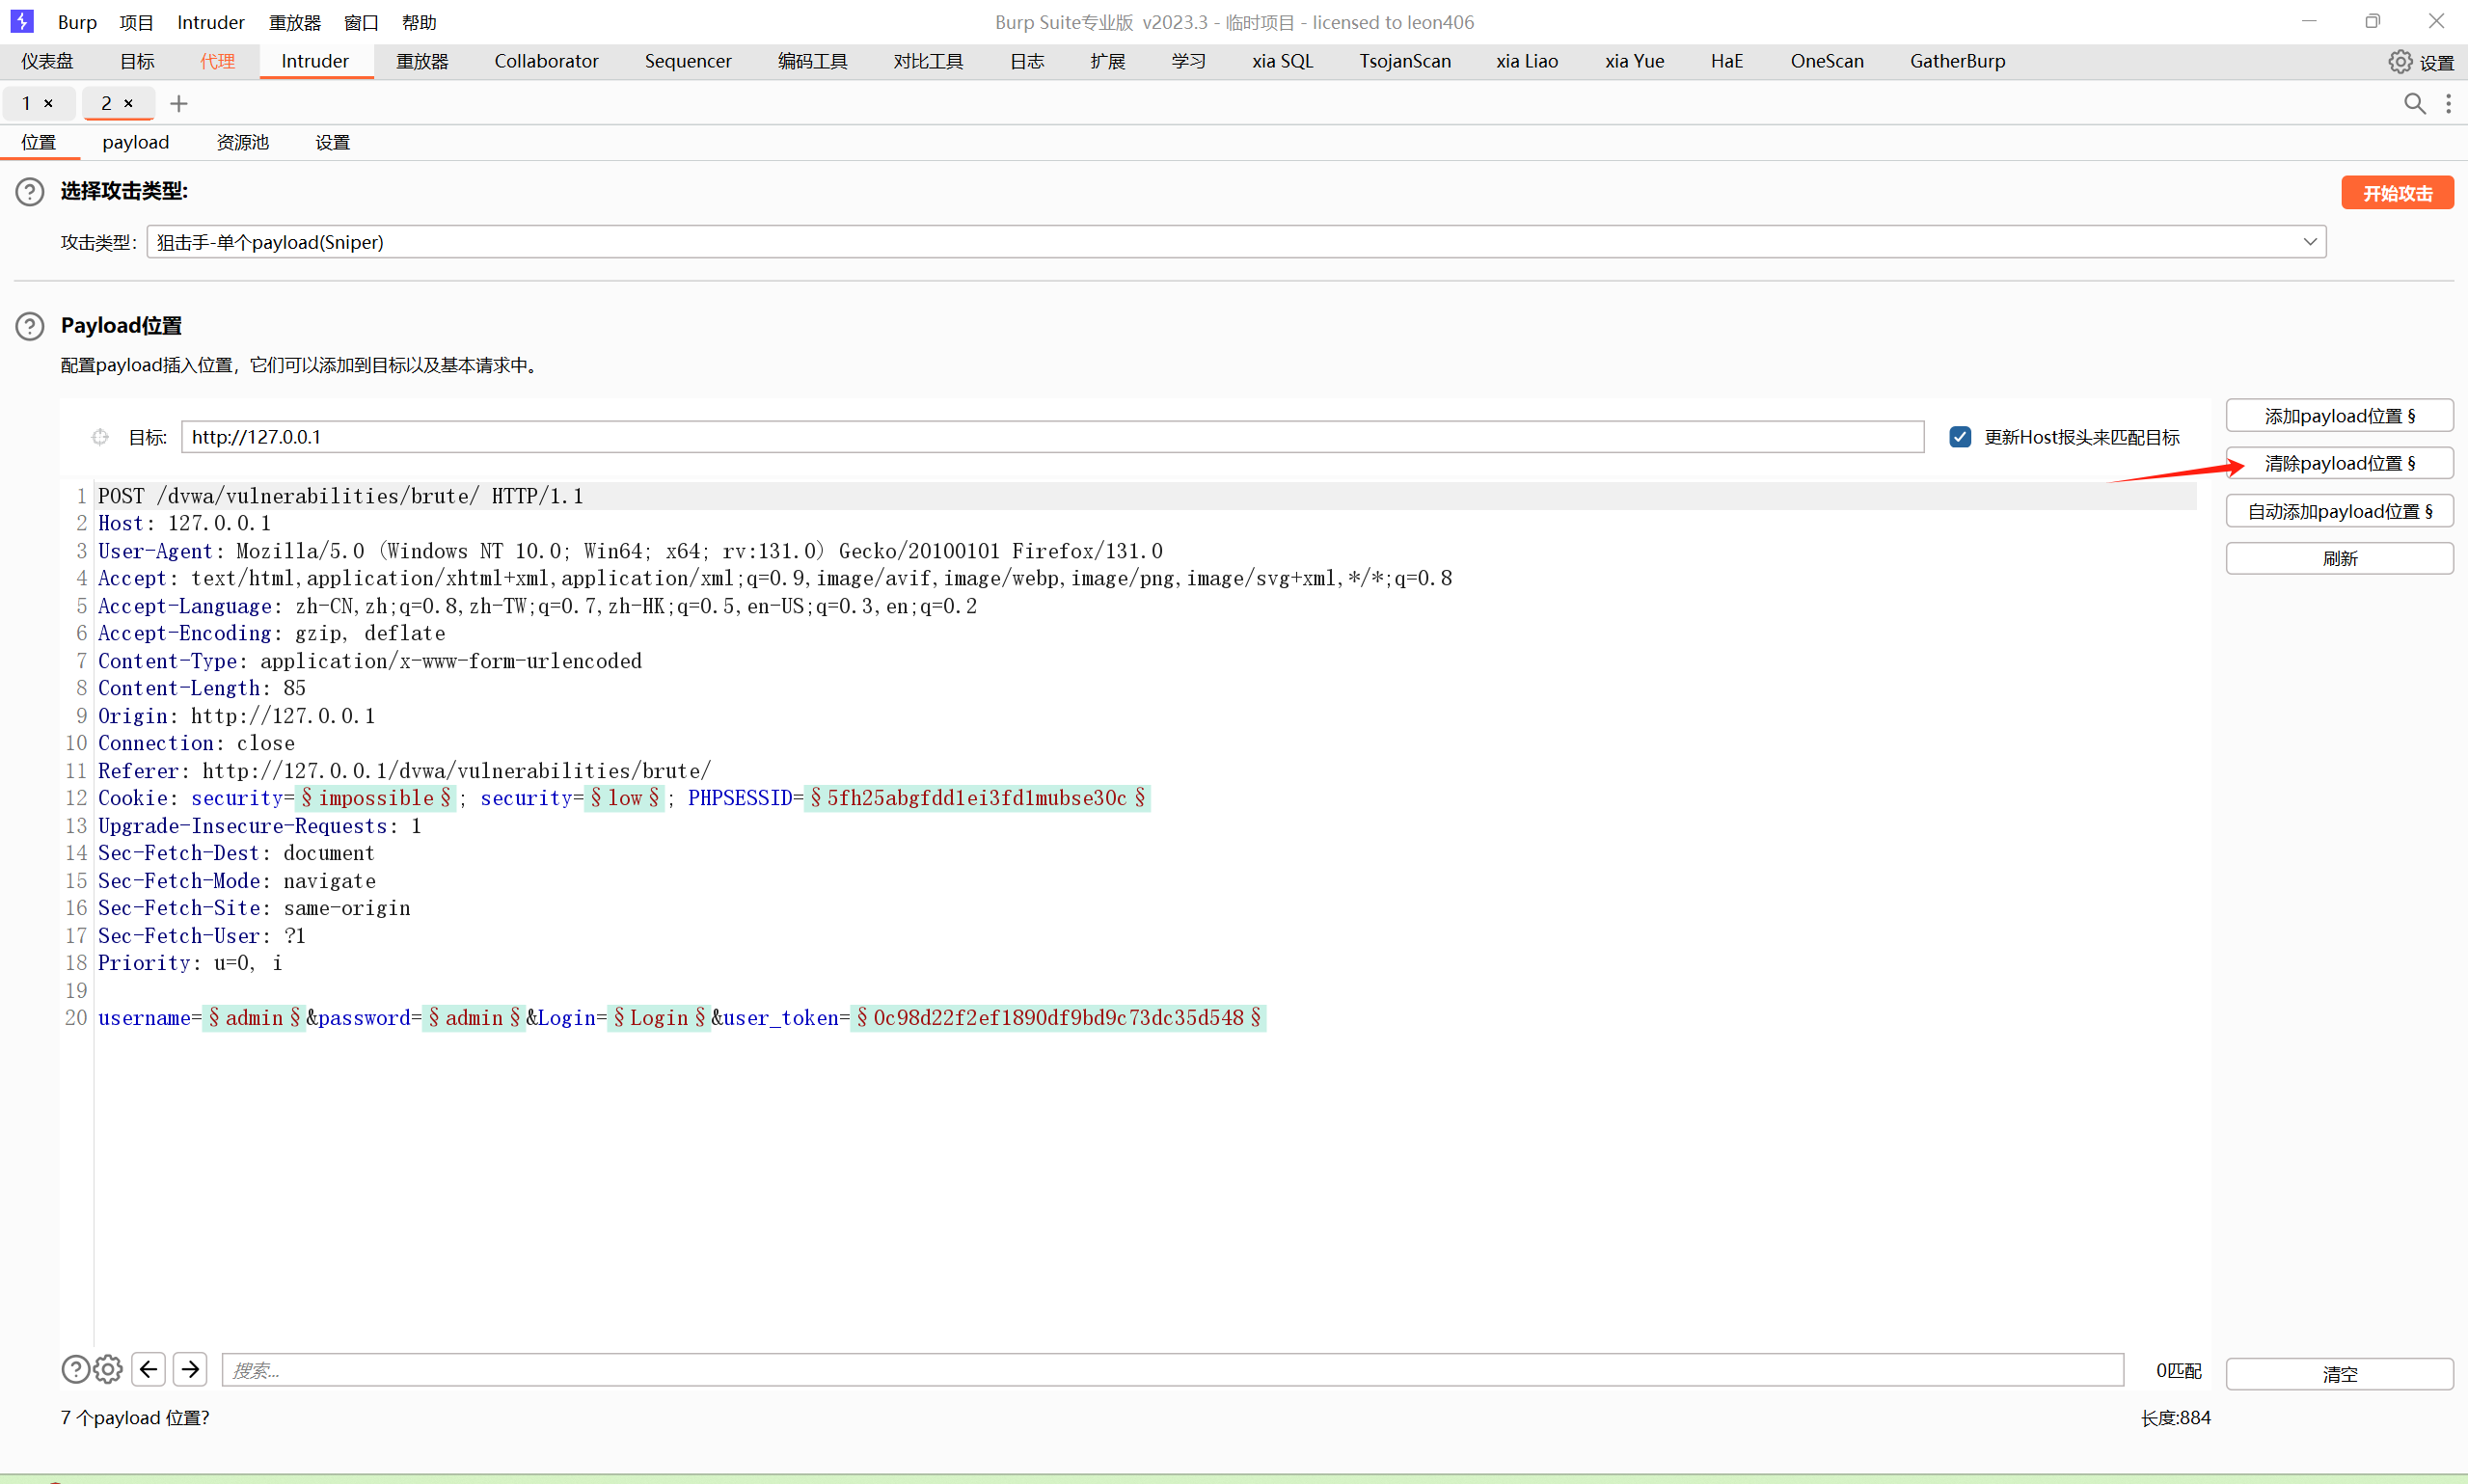Click the target crosshair icon near 目标
The image size is (2468, 1484).
[100, 437]
